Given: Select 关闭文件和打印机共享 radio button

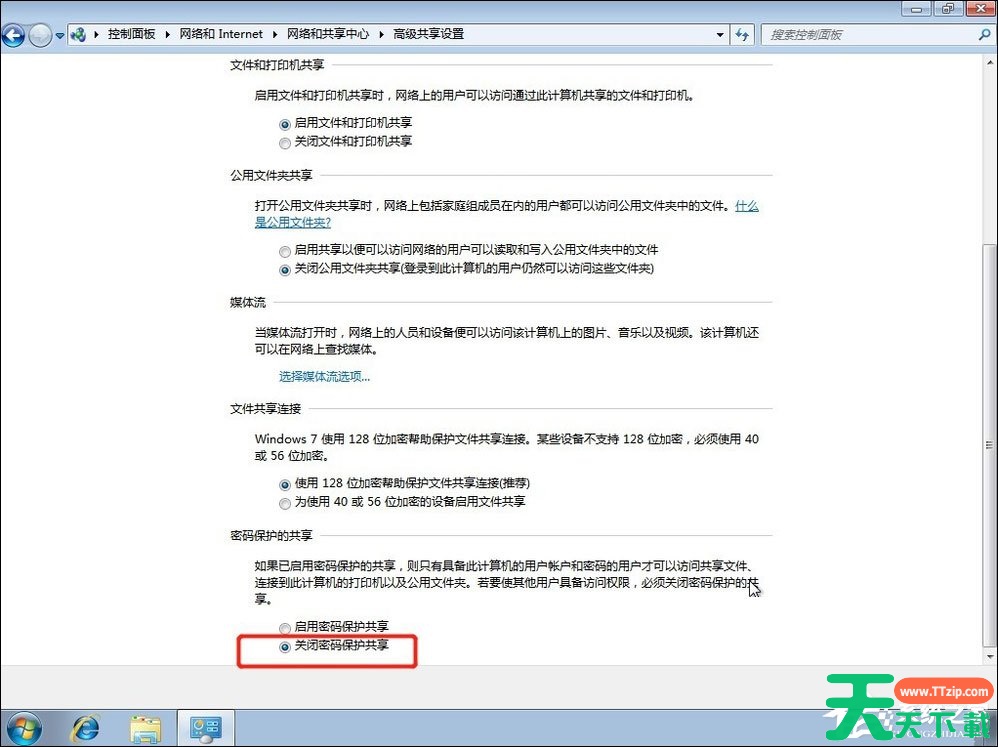Looking at the screenshot, I should [x=285, y=143].
